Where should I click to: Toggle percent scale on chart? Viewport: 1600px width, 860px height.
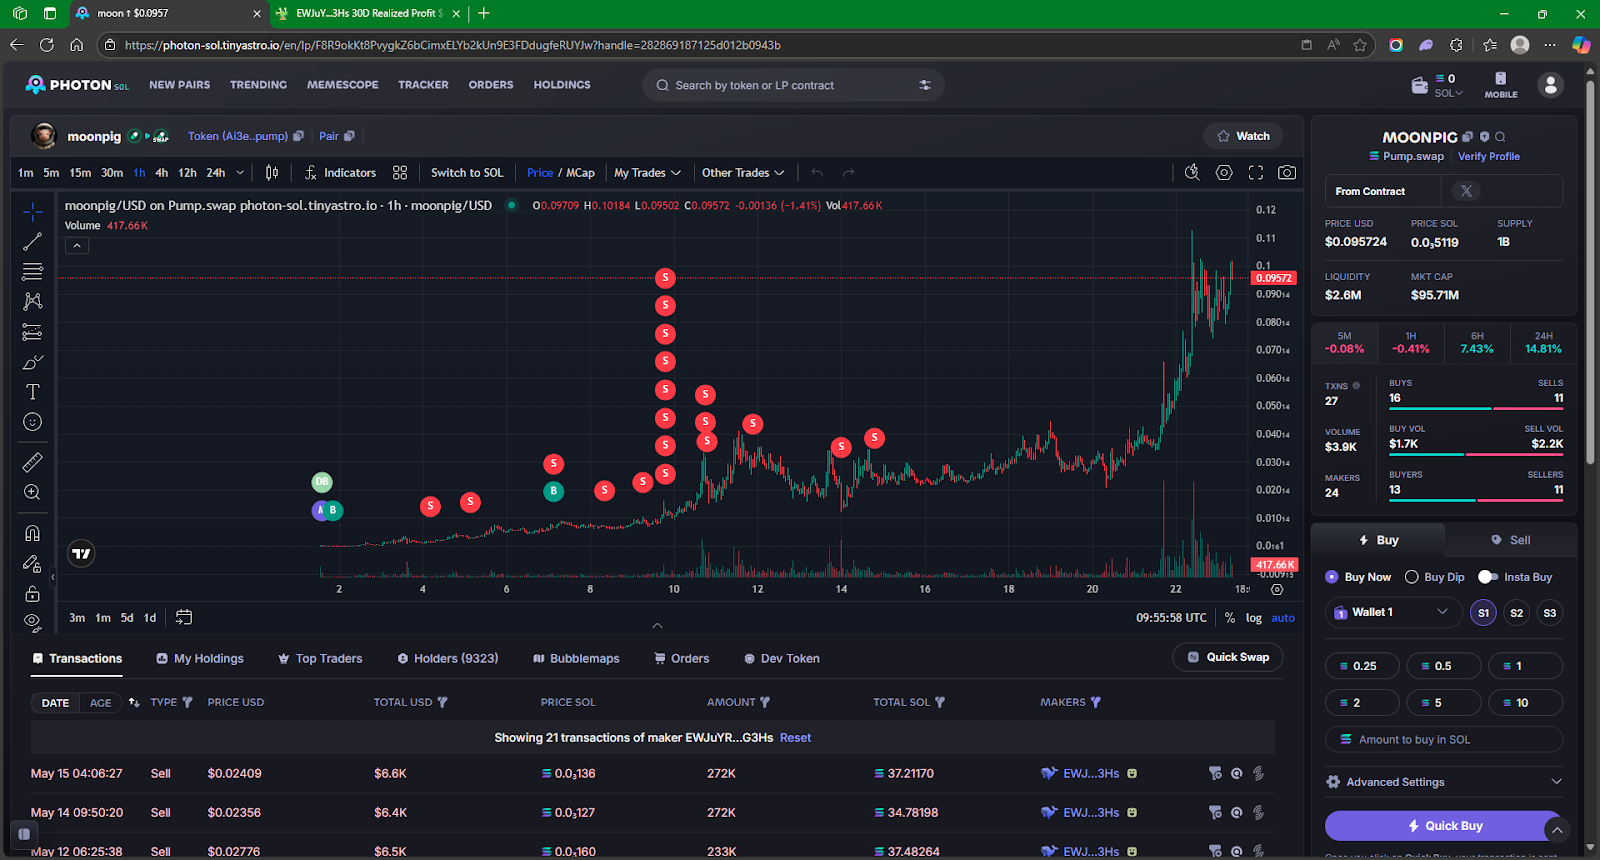tap(1230, 618)
